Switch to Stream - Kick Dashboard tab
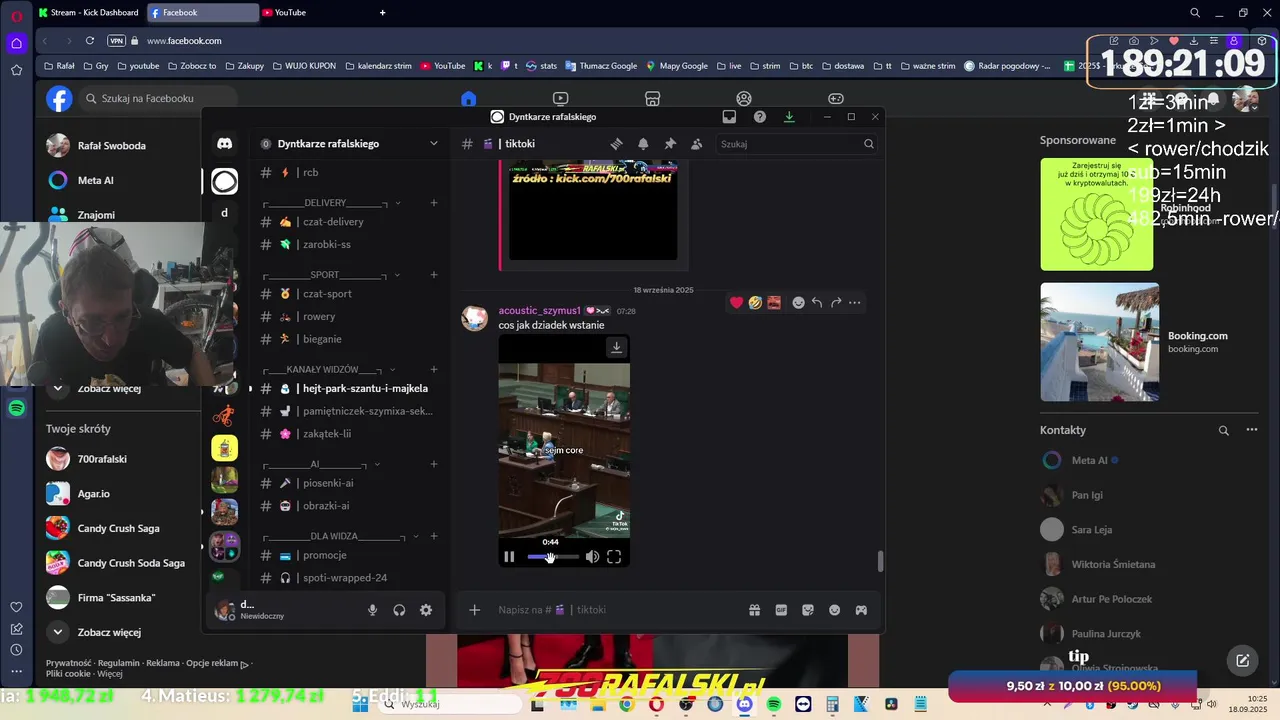Screen dimensions: 1280x720 pyautogui.click(x=88, y=13)
